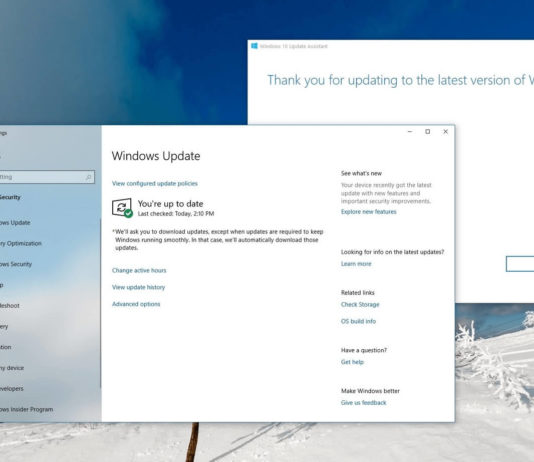Click "Last checked: Today, 2:10 PM" text

click(x=176, y=214)
